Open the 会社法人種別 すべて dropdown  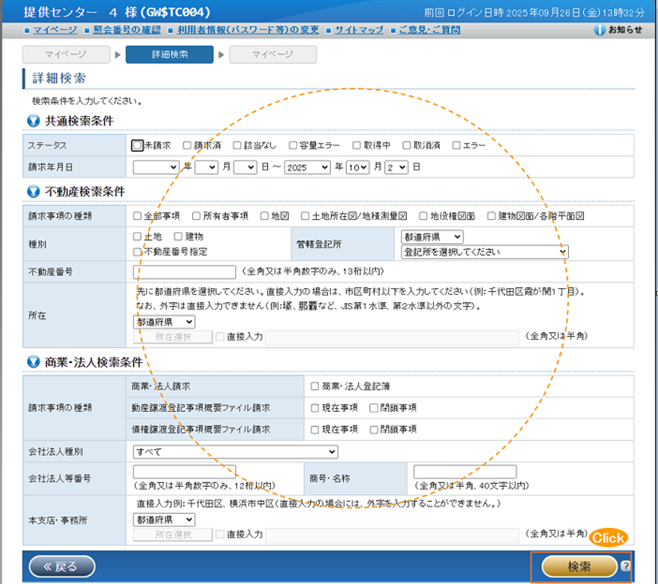(x=235, y=452)
